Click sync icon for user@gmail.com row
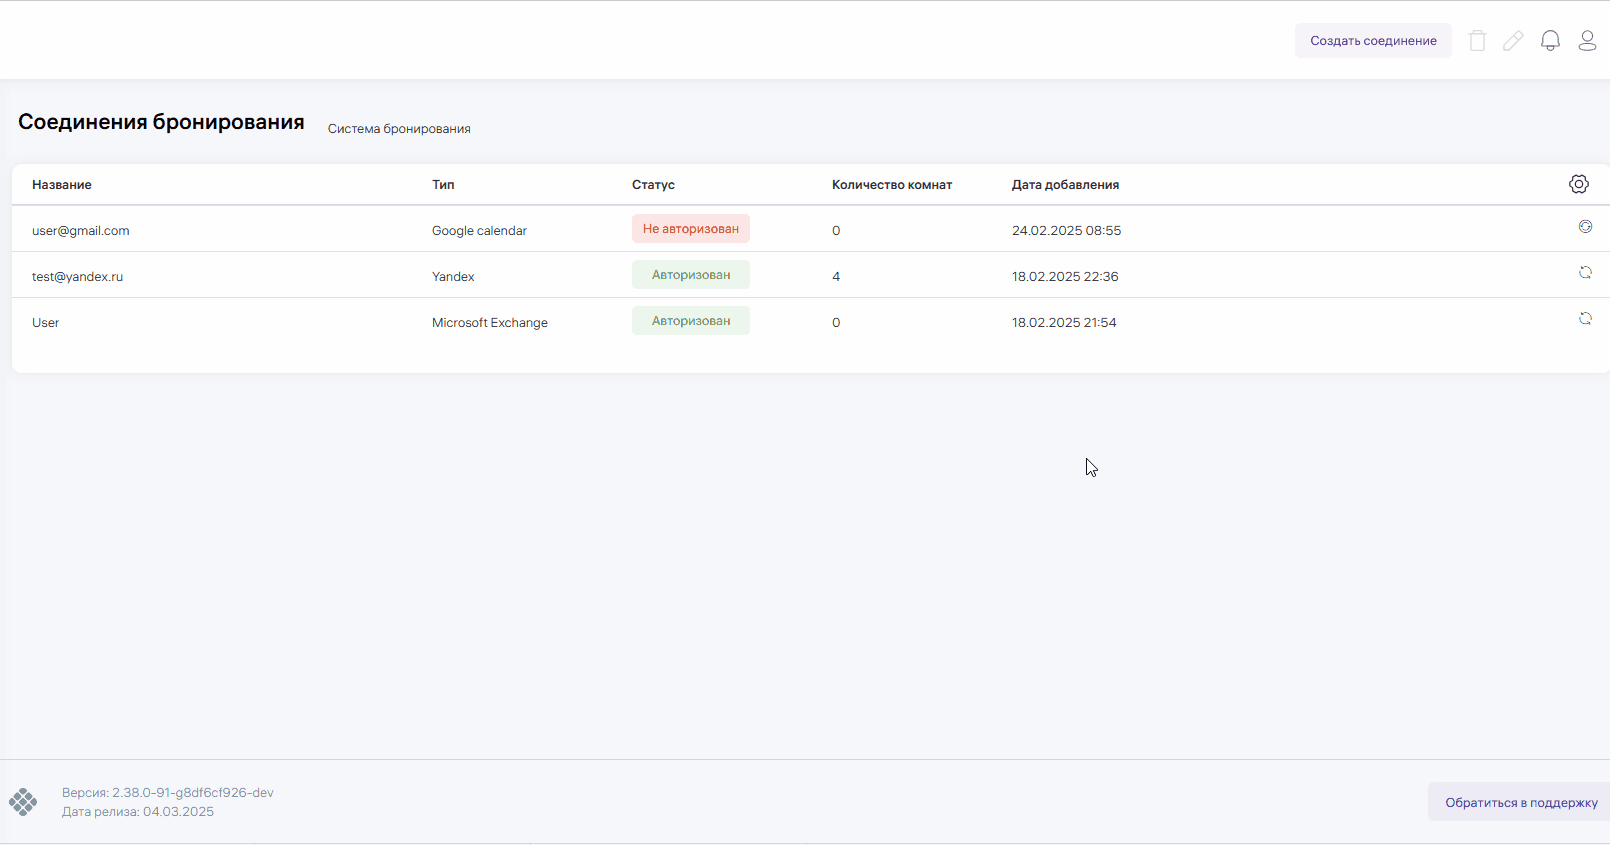Viewport: 1610px width, 845px height. tap(1585, 227)
